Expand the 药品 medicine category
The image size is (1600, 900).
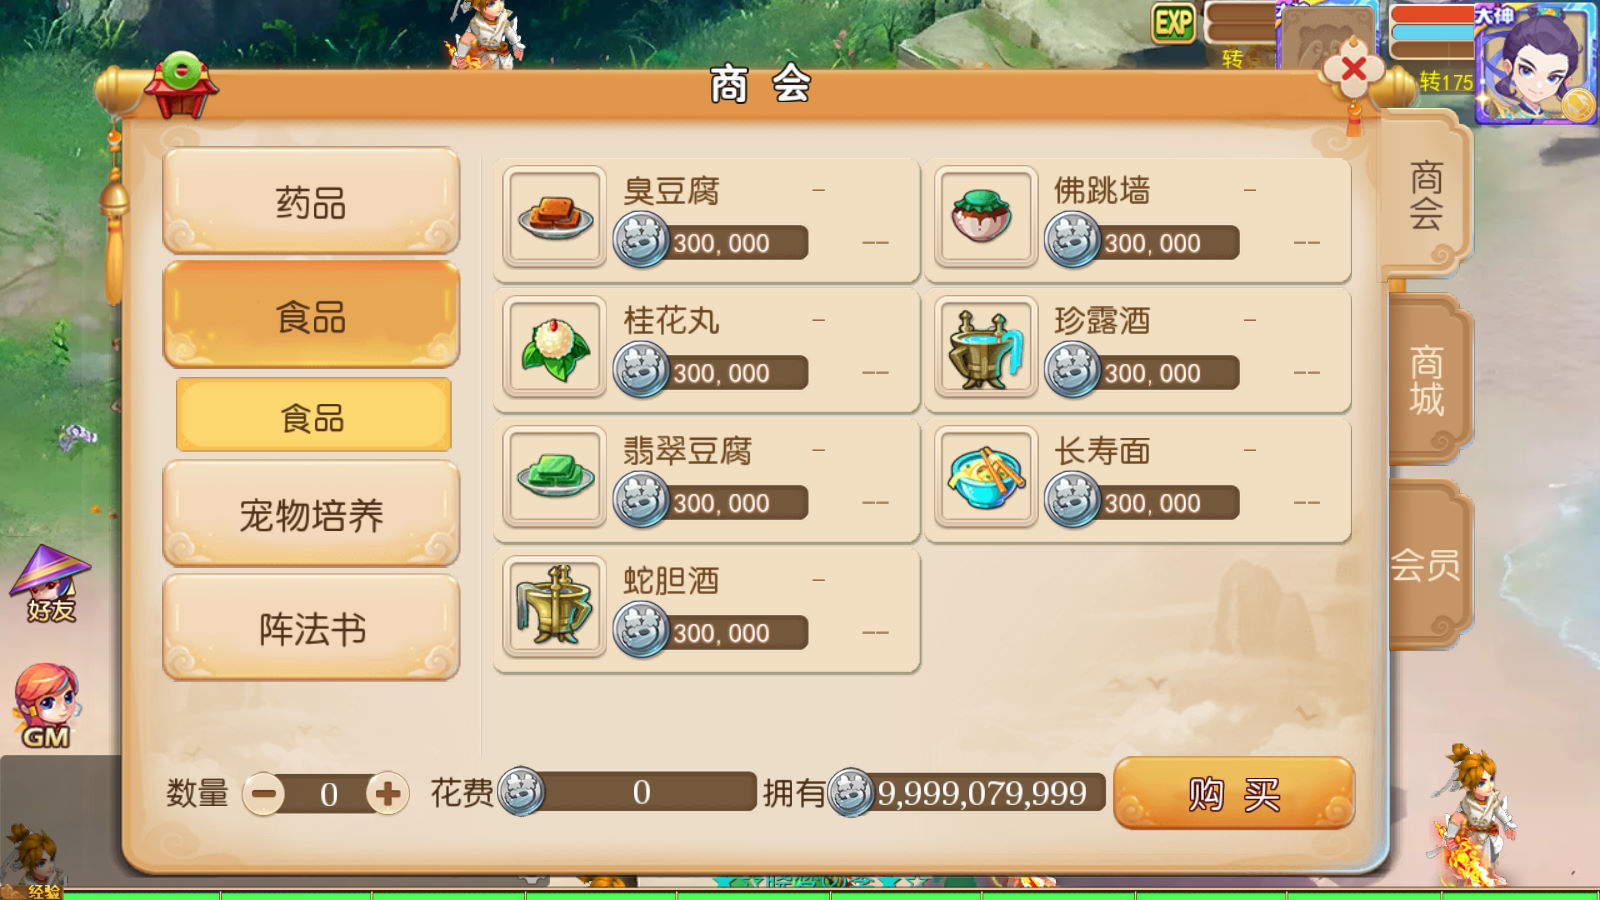(x=311, y=202)
